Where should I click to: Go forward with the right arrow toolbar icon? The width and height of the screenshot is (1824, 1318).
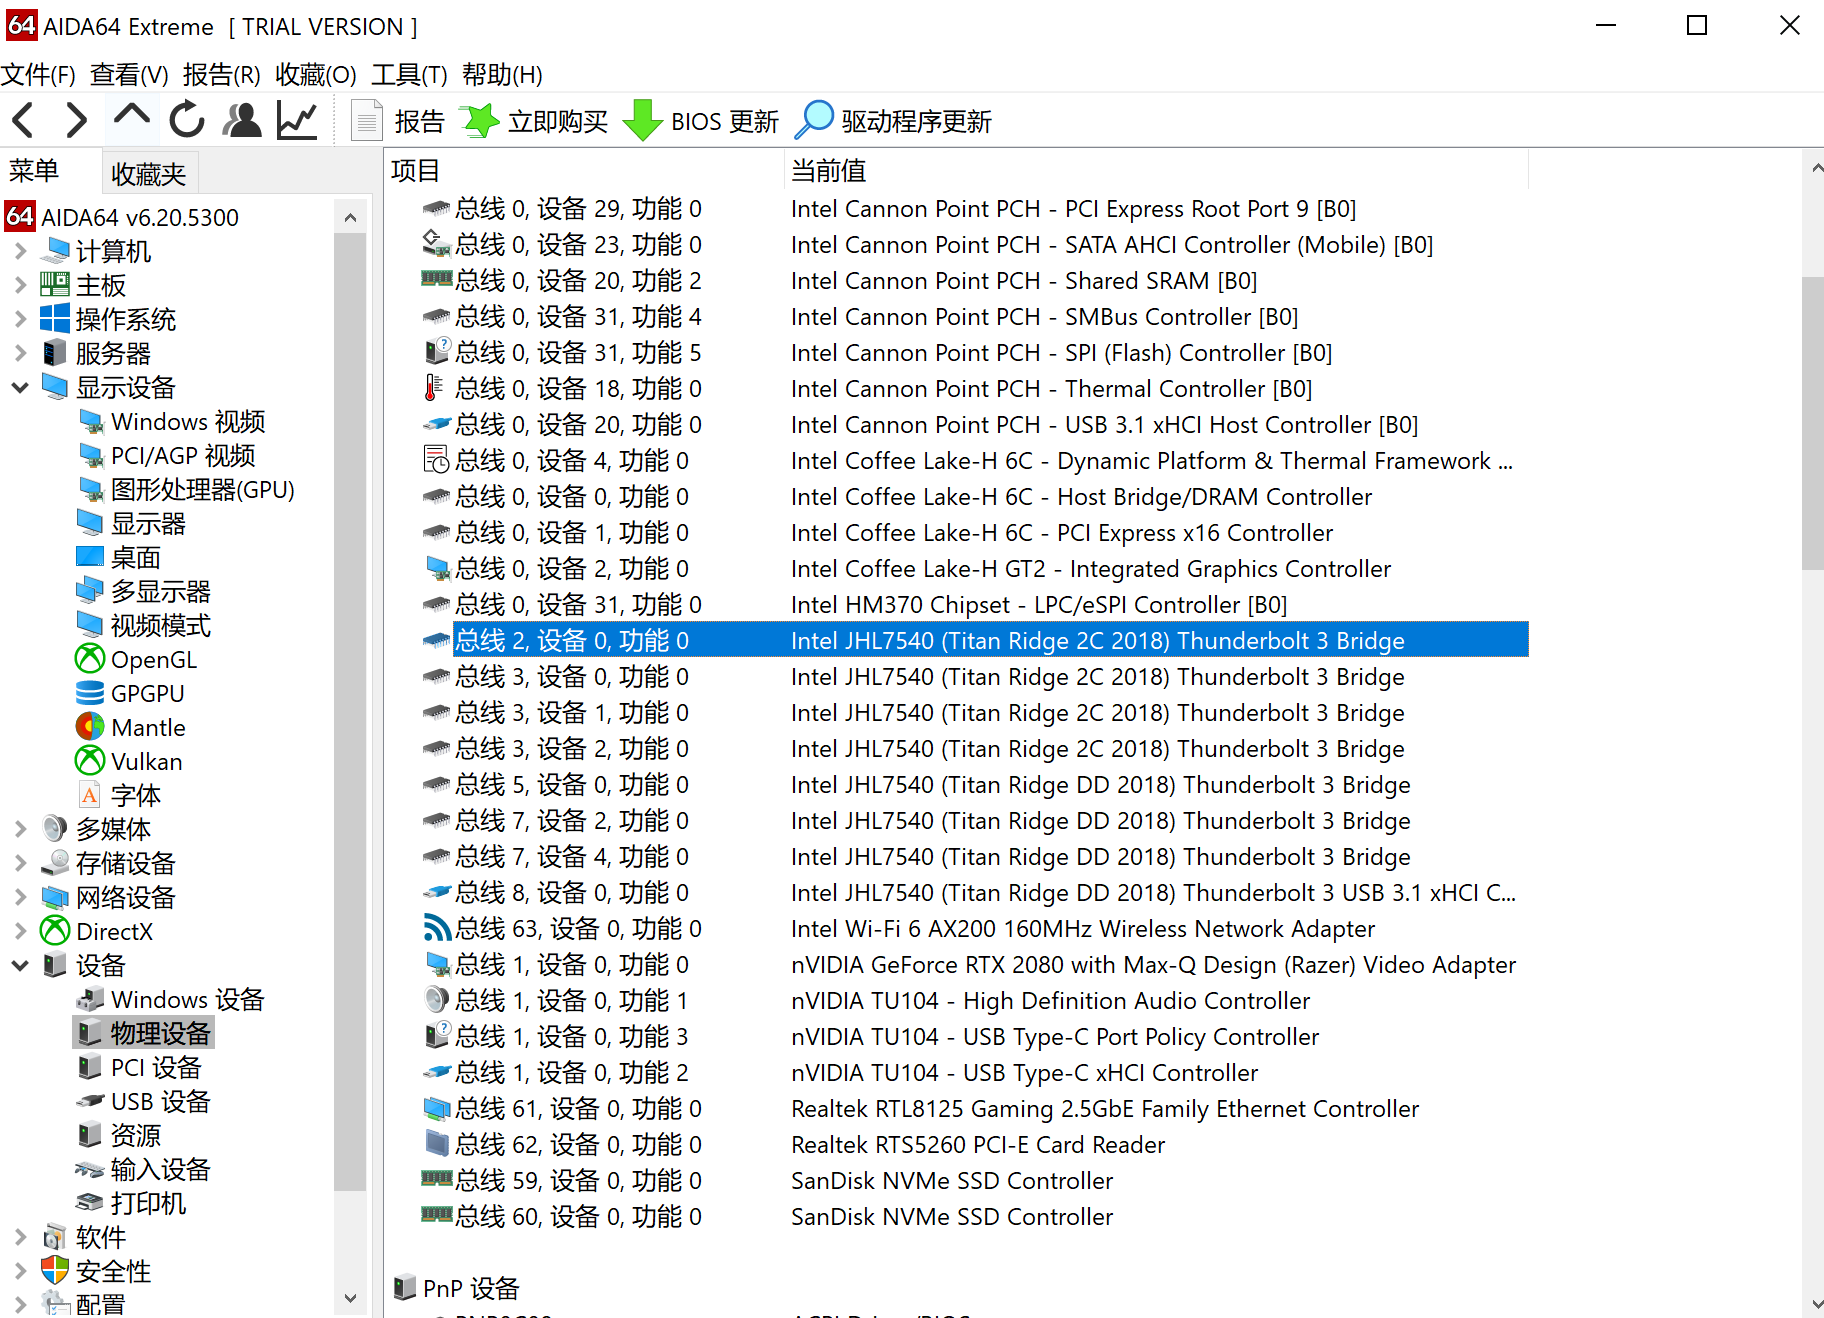(76, 121)
